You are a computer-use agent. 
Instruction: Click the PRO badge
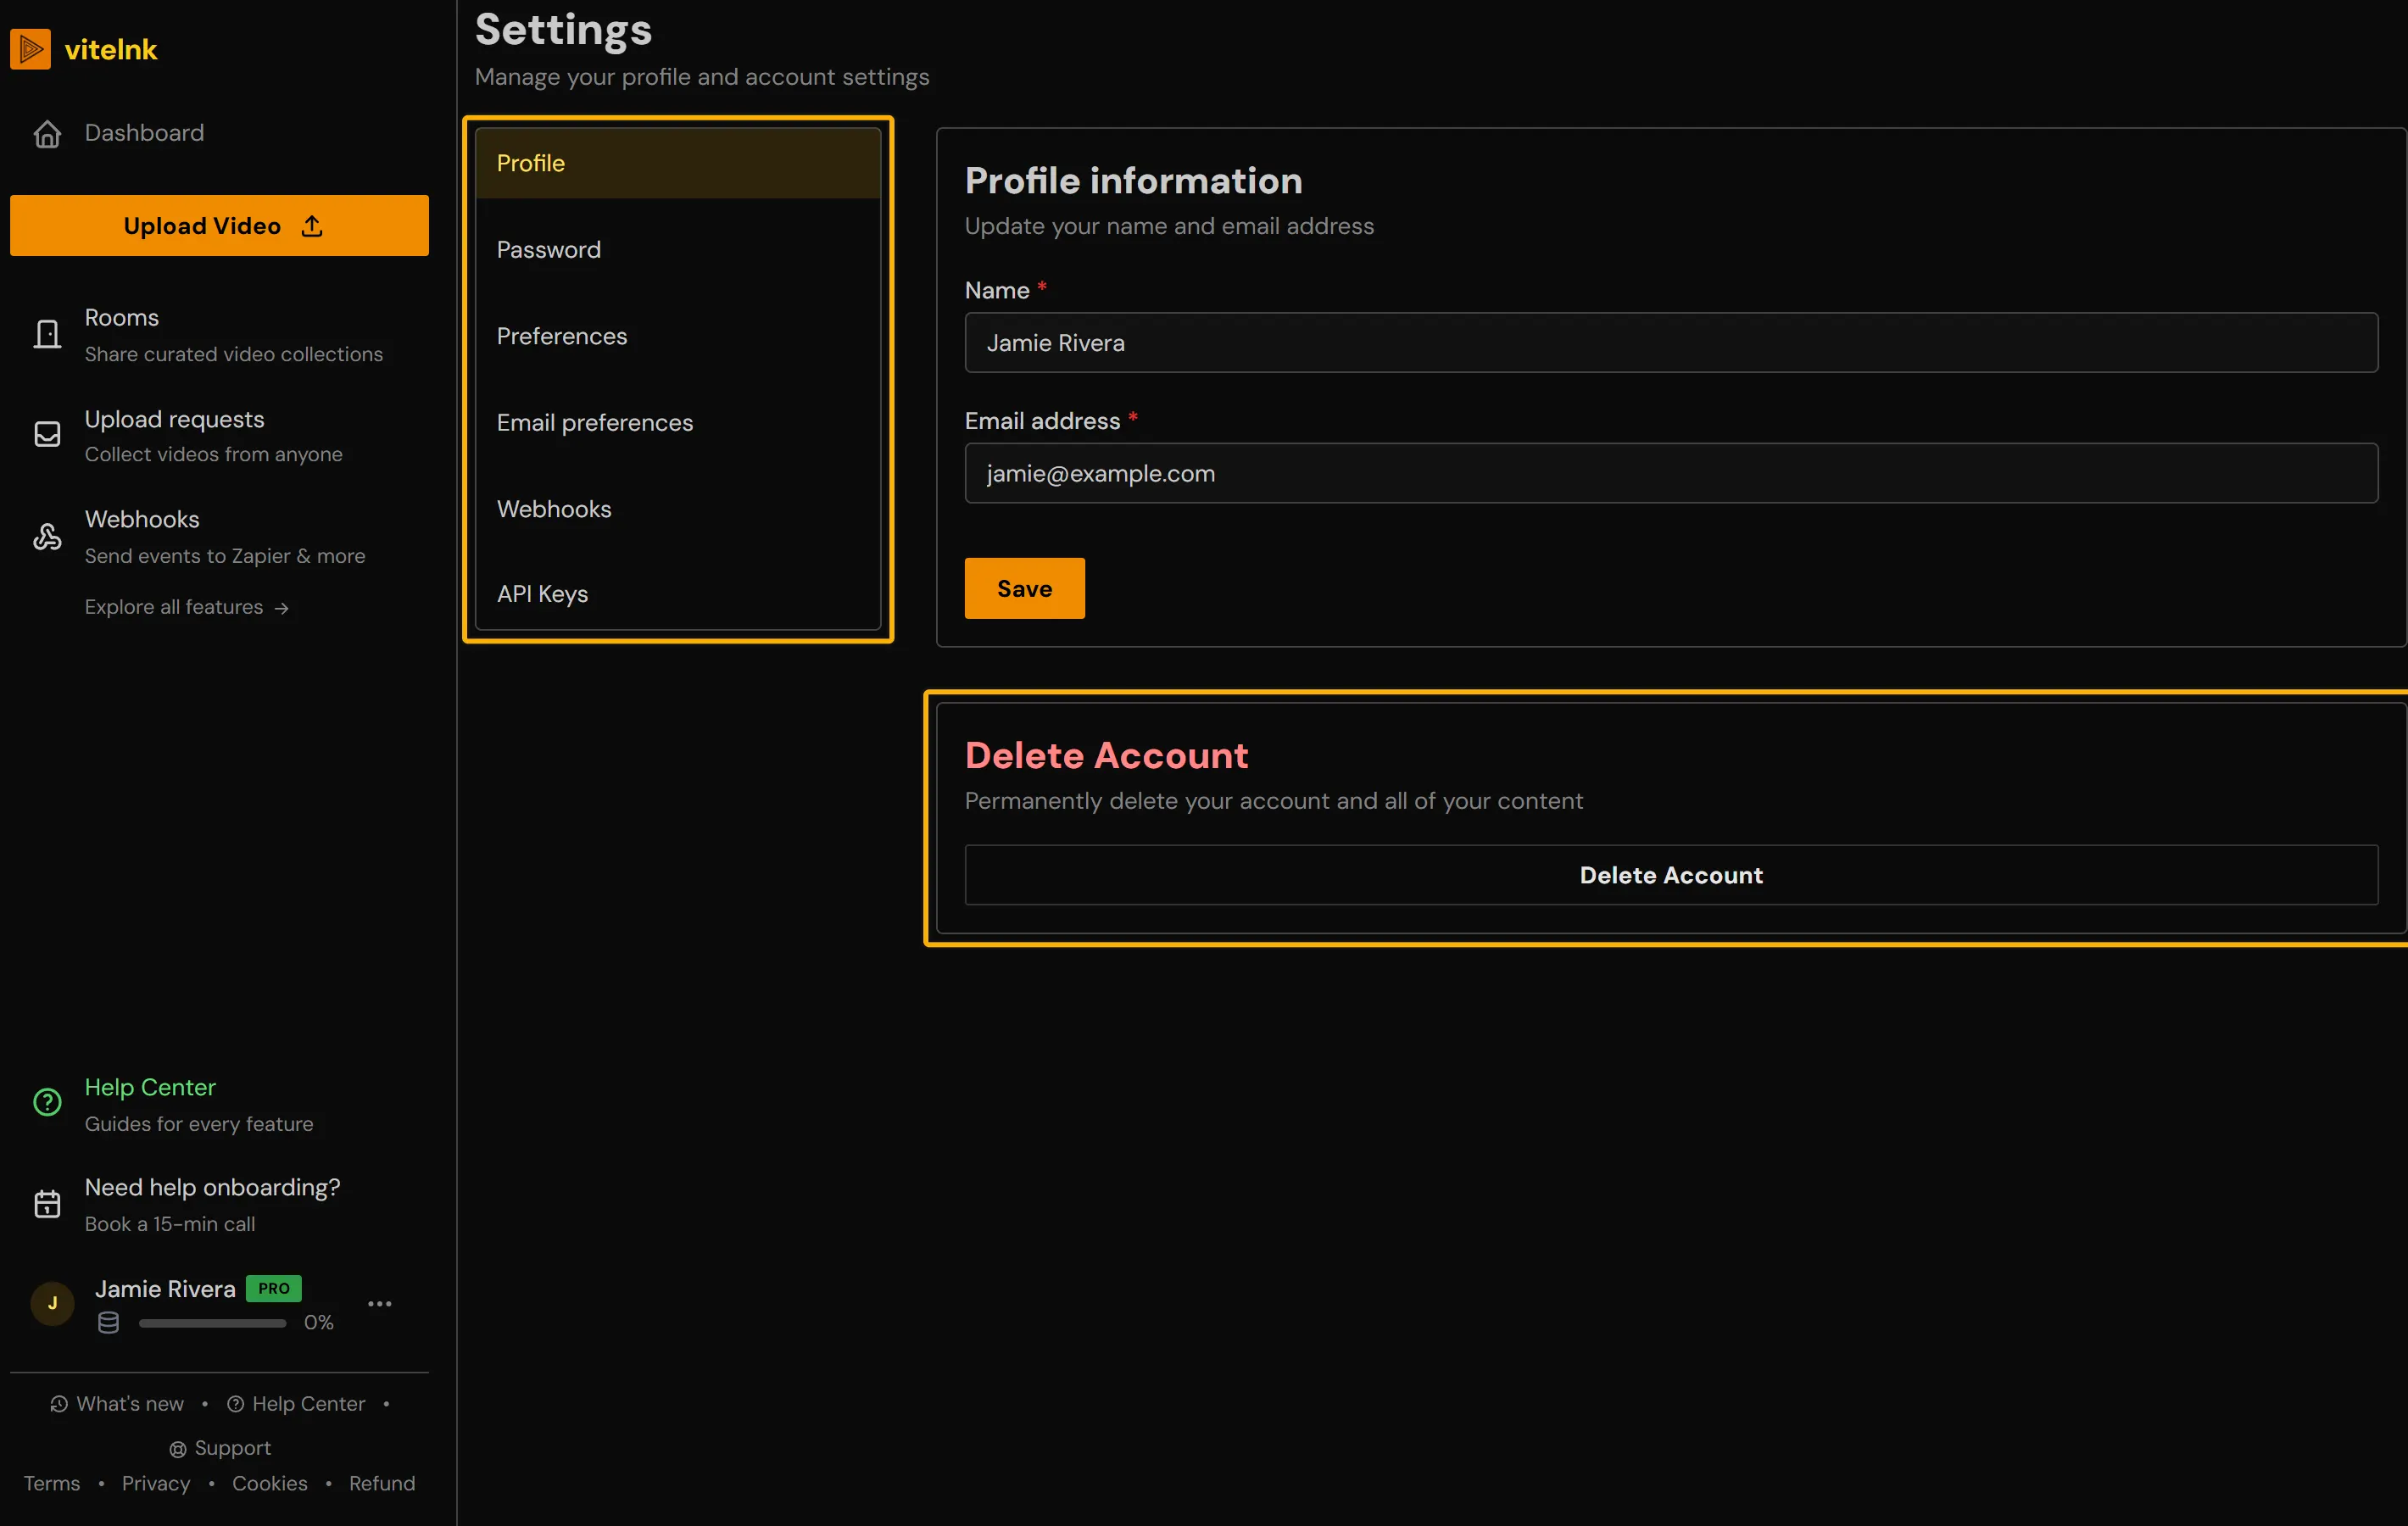click(273, 1288)
